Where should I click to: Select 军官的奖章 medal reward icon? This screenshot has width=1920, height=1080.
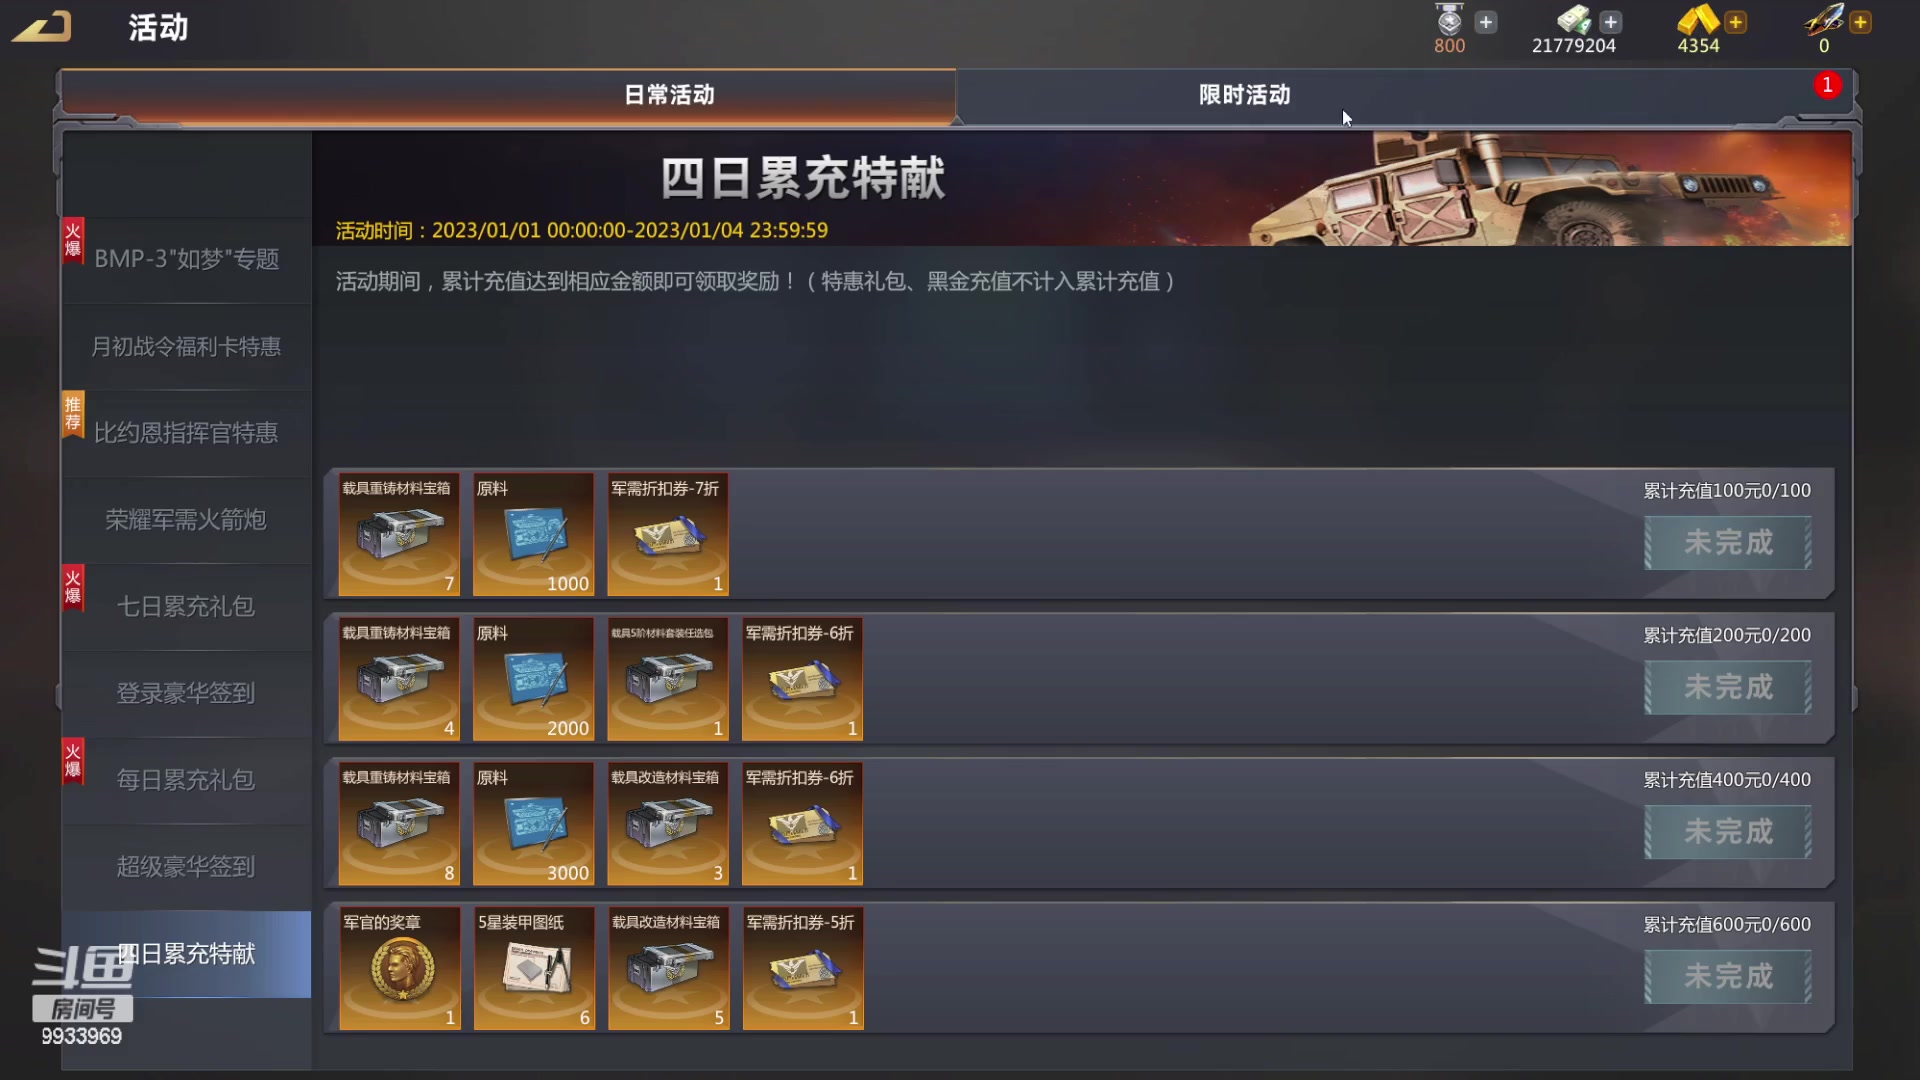[x=399, y=968]
